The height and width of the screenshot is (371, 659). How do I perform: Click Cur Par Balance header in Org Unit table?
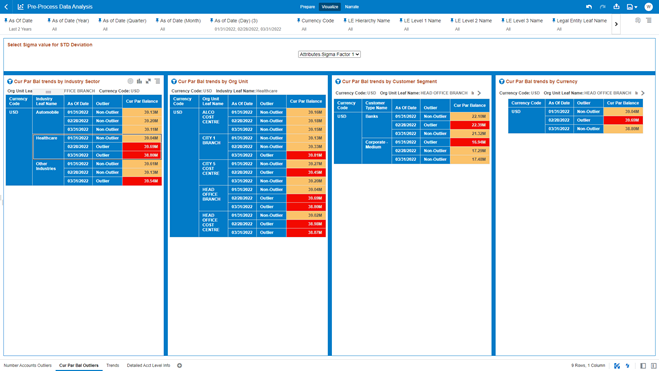click(x=306, y=101)
